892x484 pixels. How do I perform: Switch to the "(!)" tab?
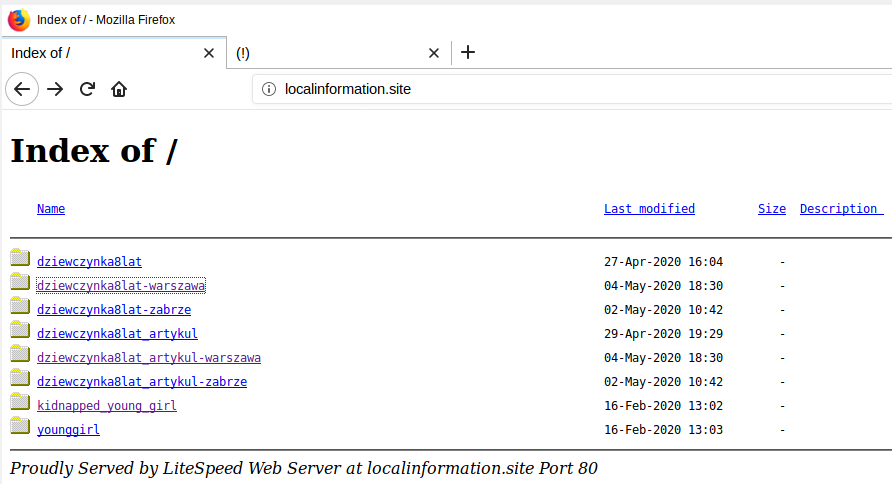click(x=330, y=53)
